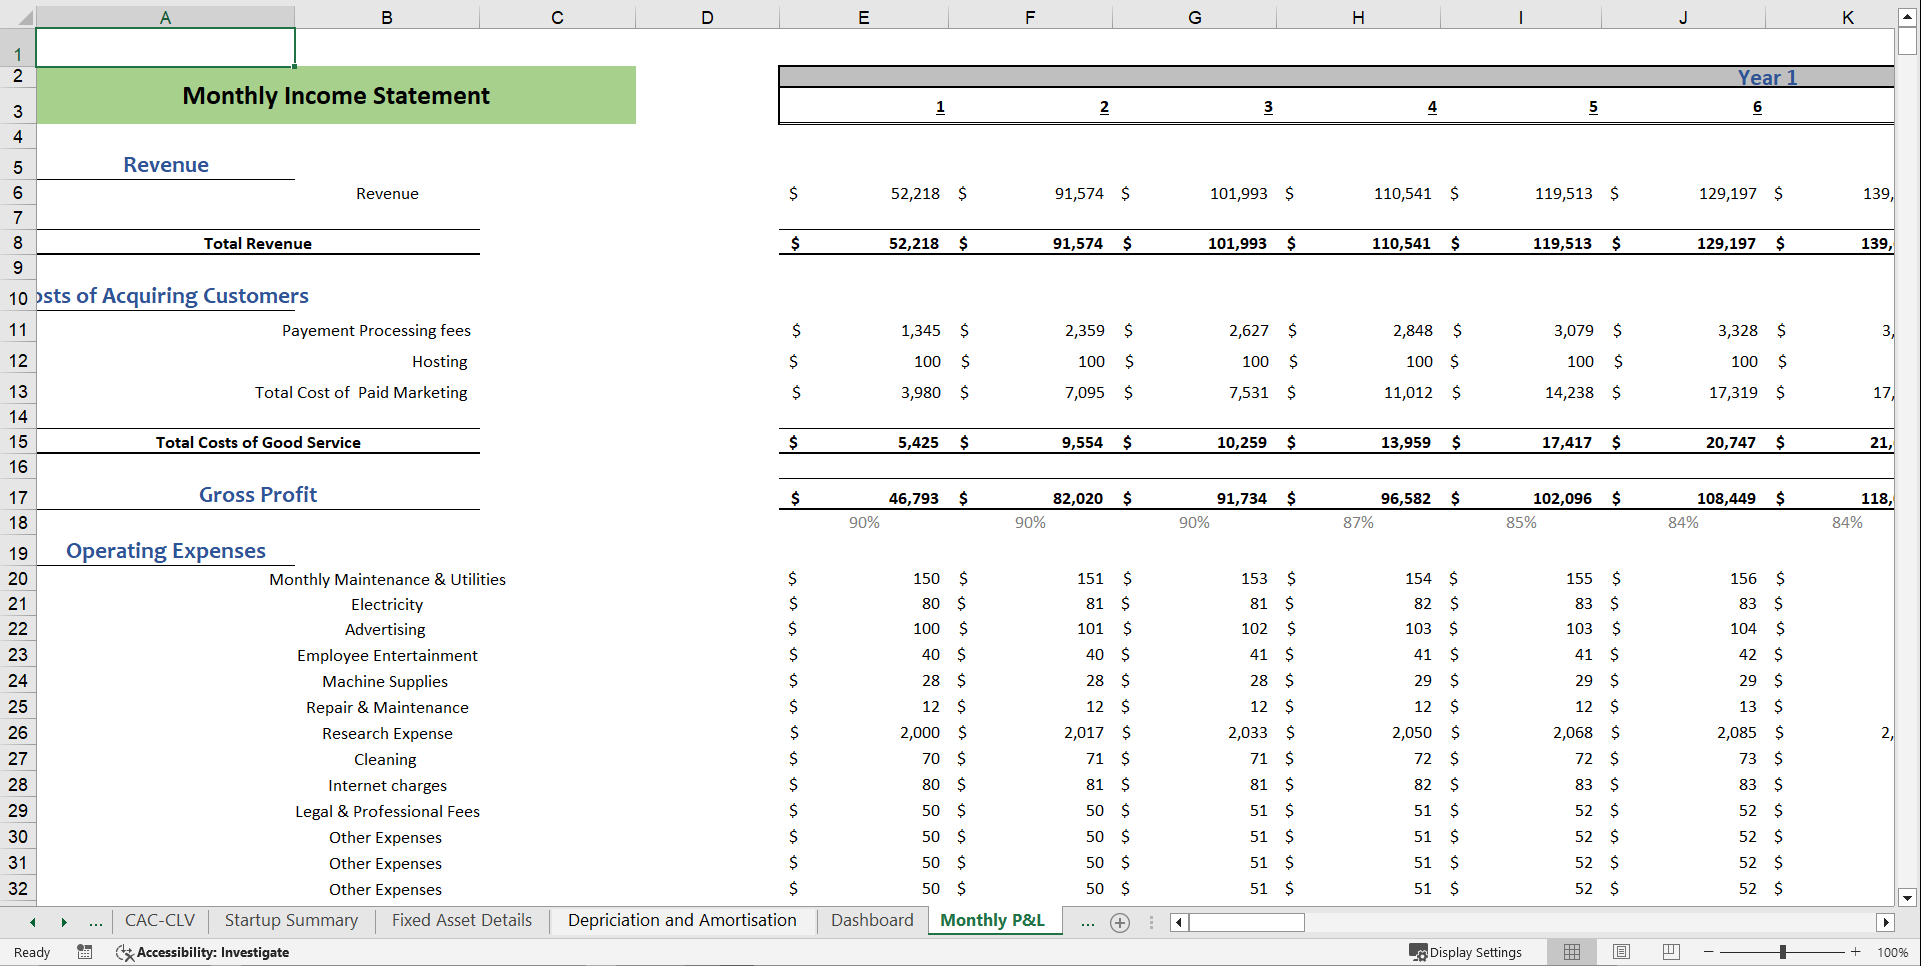Click the Revenue section heading
The image size is (1921, 966).
166,165
